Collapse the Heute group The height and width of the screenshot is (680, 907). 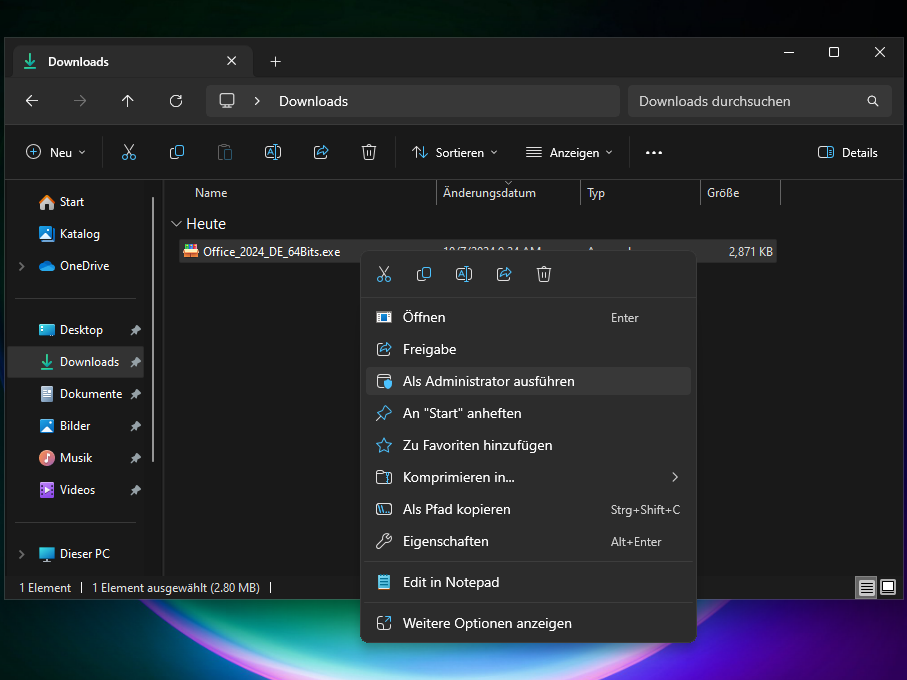point(177,224)
